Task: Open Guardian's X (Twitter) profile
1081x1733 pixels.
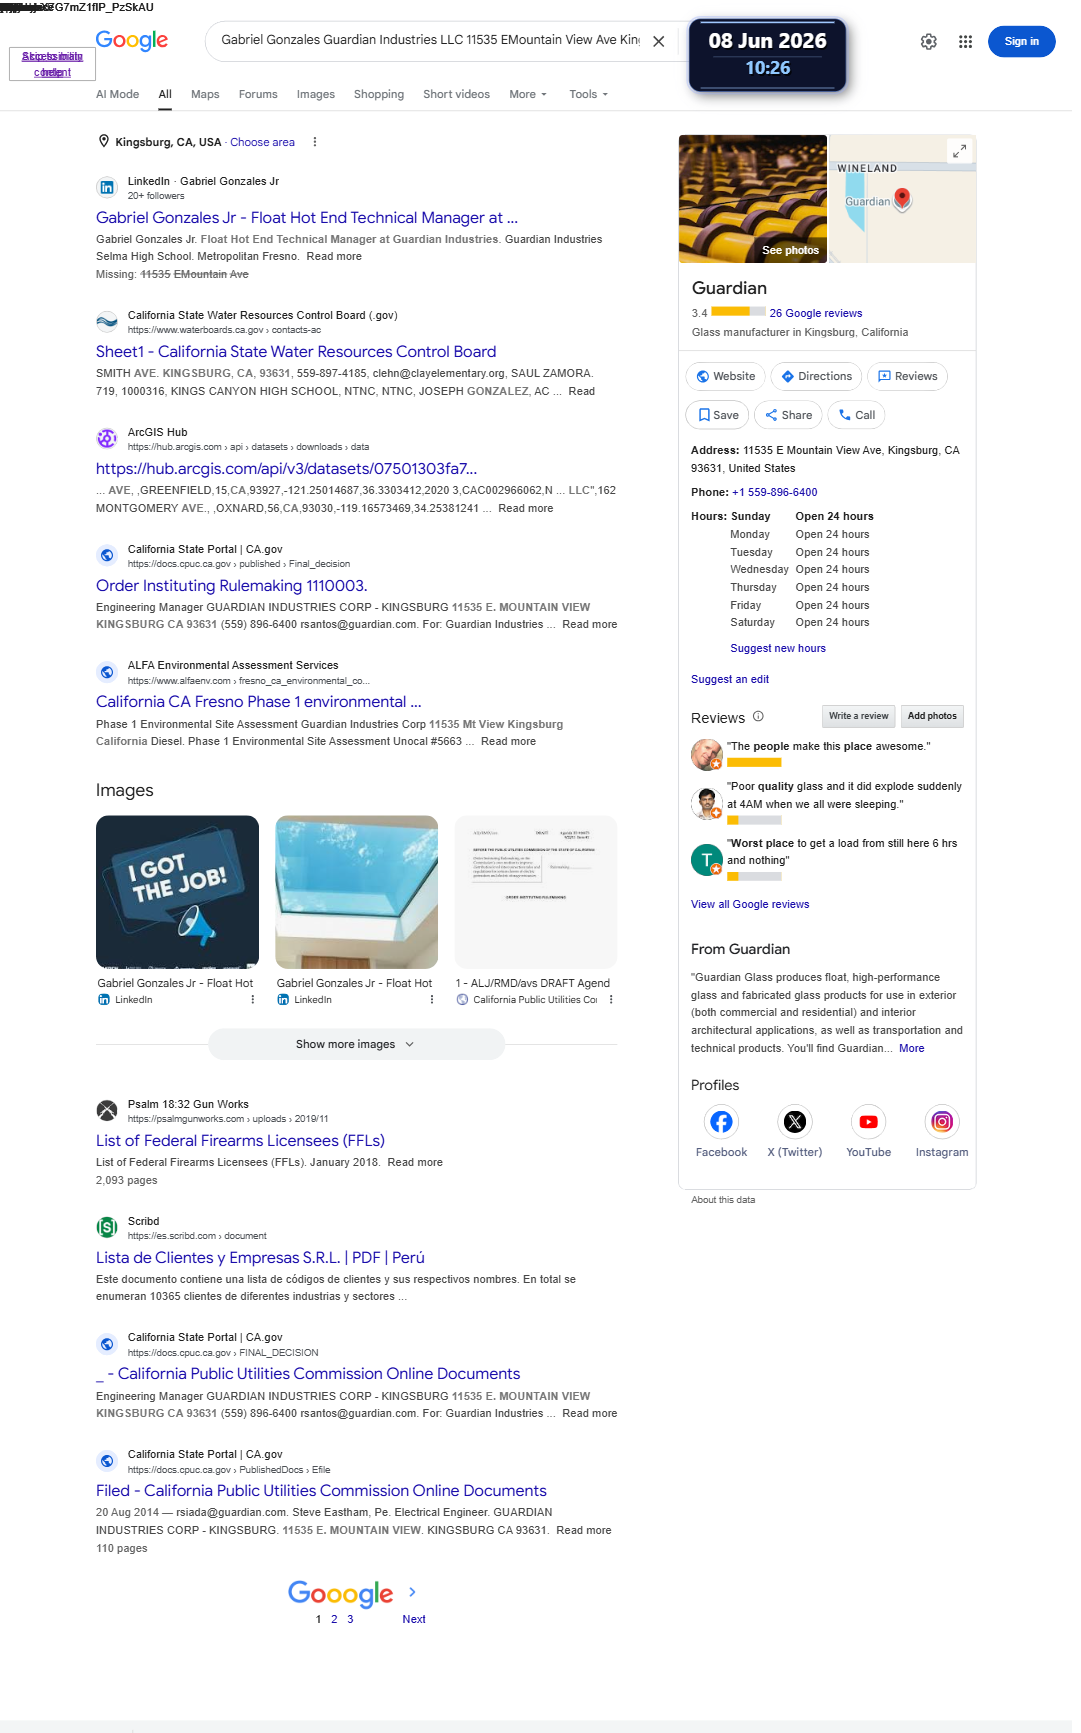Action: (795, 1122)
